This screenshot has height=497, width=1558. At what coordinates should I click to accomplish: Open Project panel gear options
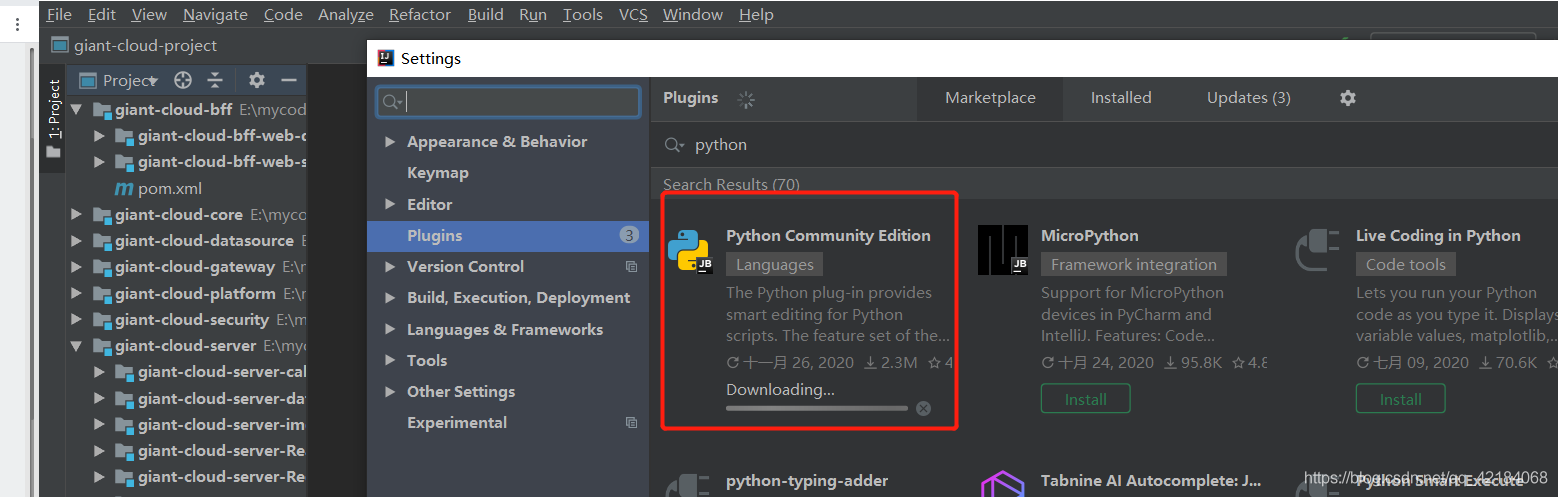click(257, 80)
